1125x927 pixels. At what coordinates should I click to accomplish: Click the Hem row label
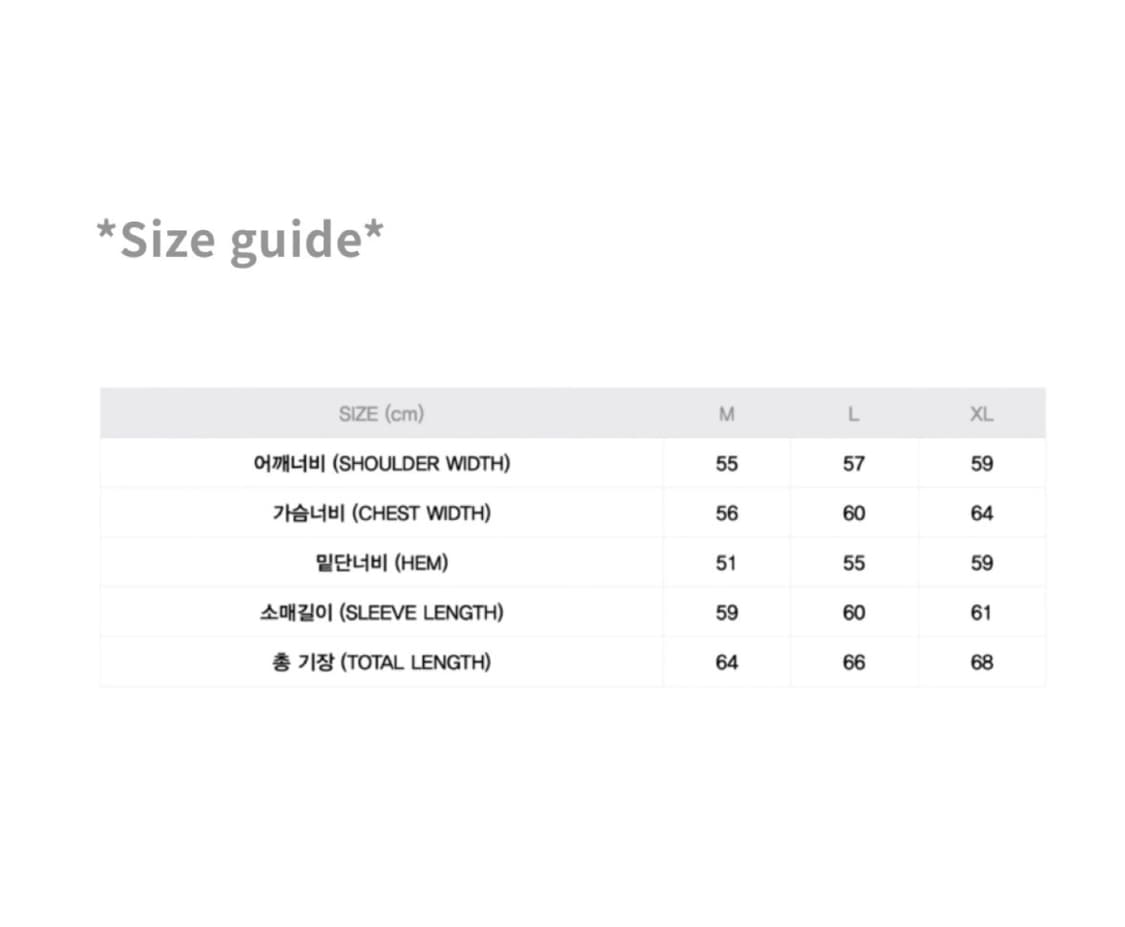[x=382, y=563]
